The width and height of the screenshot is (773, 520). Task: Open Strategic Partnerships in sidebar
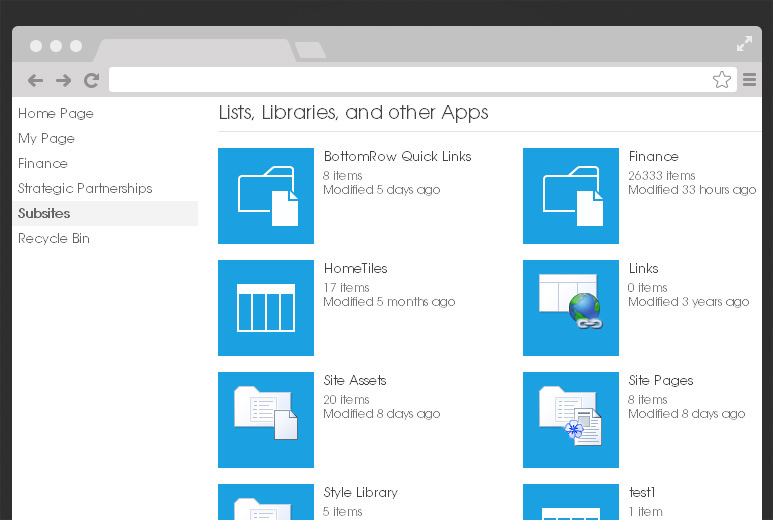[85, 188]
